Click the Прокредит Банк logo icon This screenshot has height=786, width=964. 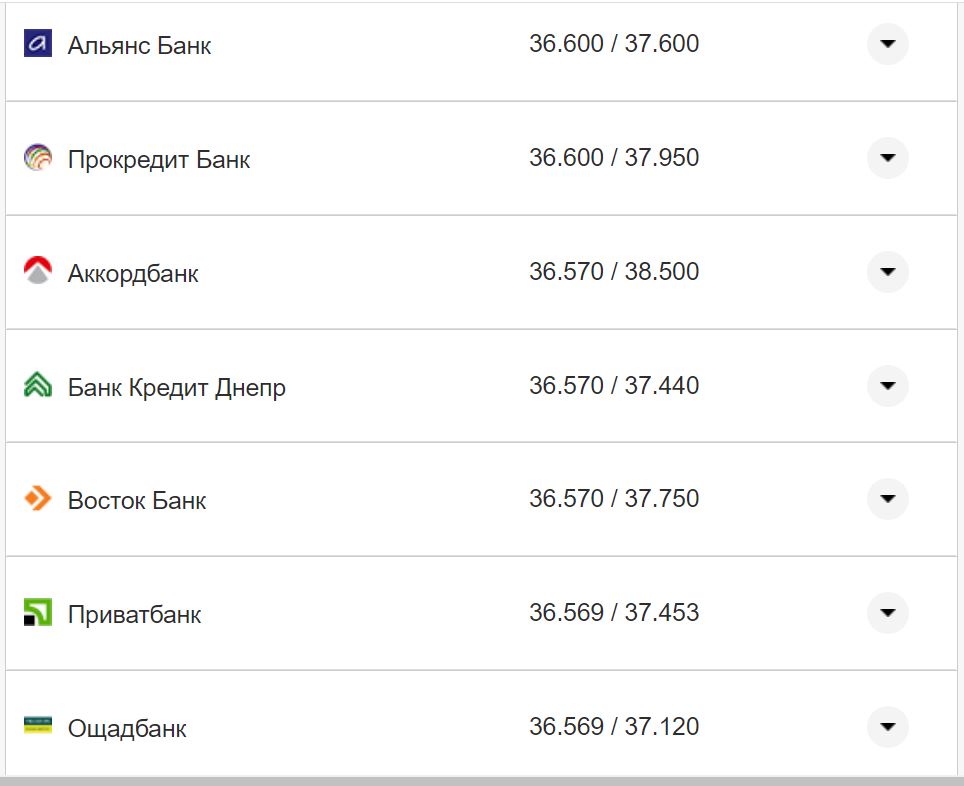pos(38,158)
